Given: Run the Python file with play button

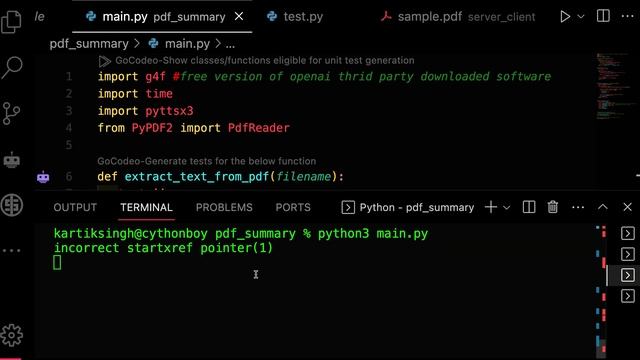Looking at the screenshot, I should tap(565, 16).
